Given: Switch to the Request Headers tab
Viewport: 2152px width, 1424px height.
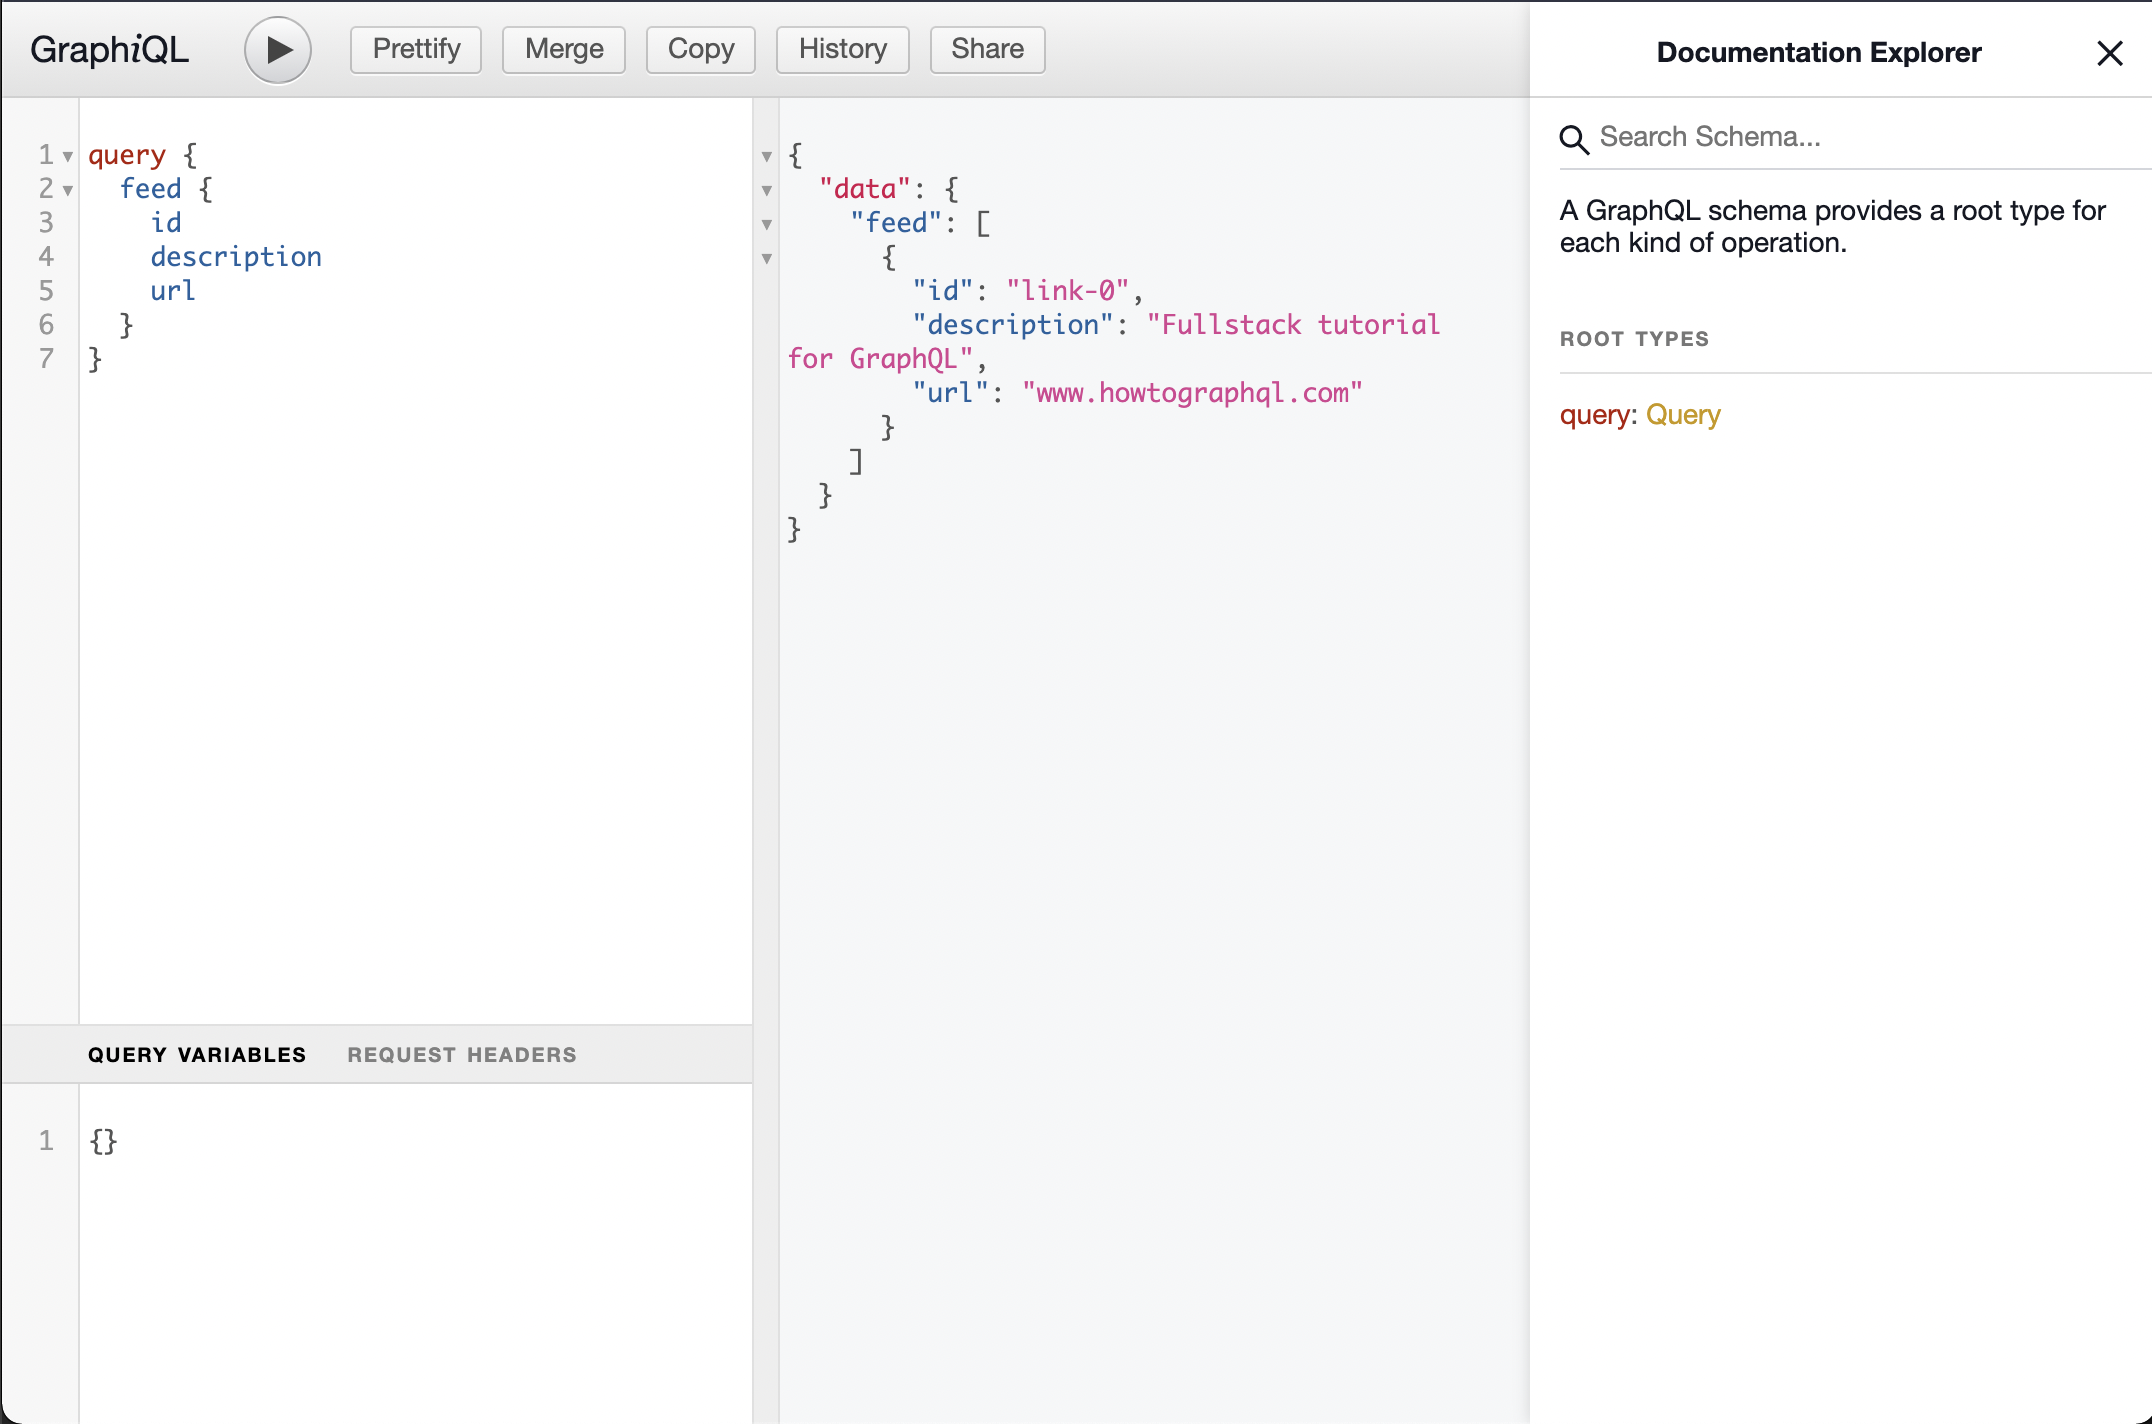Looking at the screenshot, I should pos(462,1055).
